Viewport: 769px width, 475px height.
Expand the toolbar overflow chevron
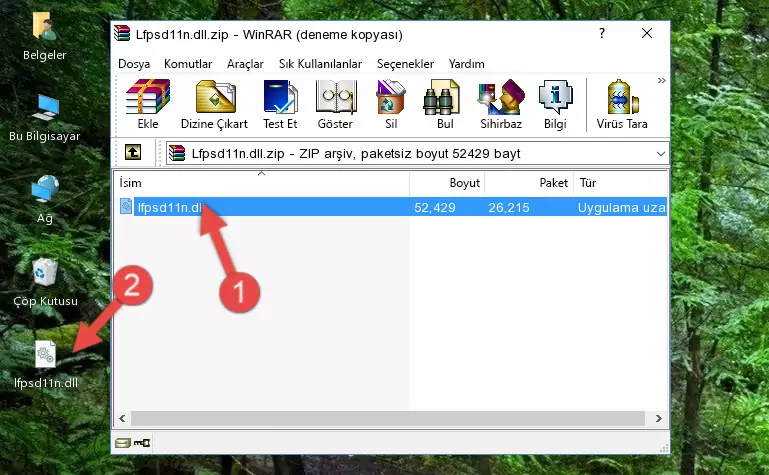point(662,80)
